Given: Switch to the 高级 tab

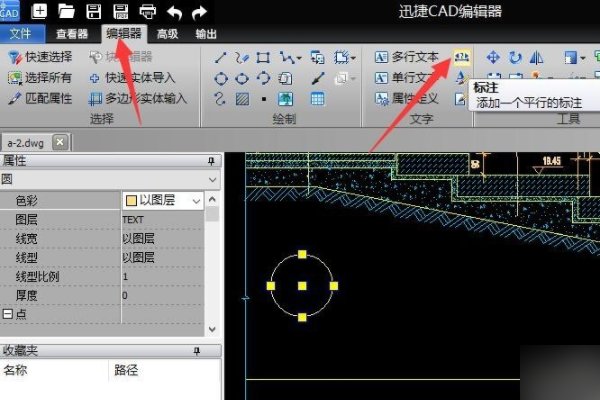Looking at the screenshot, I should [168, 34].
